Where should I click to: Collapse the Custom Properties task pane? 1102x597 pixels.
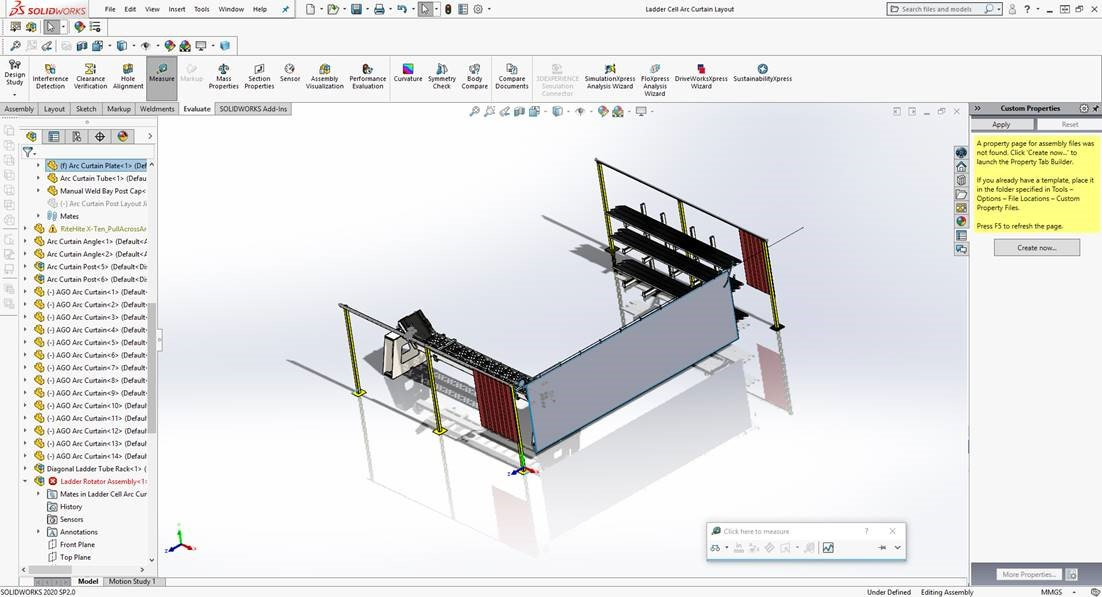coord(977,108)
